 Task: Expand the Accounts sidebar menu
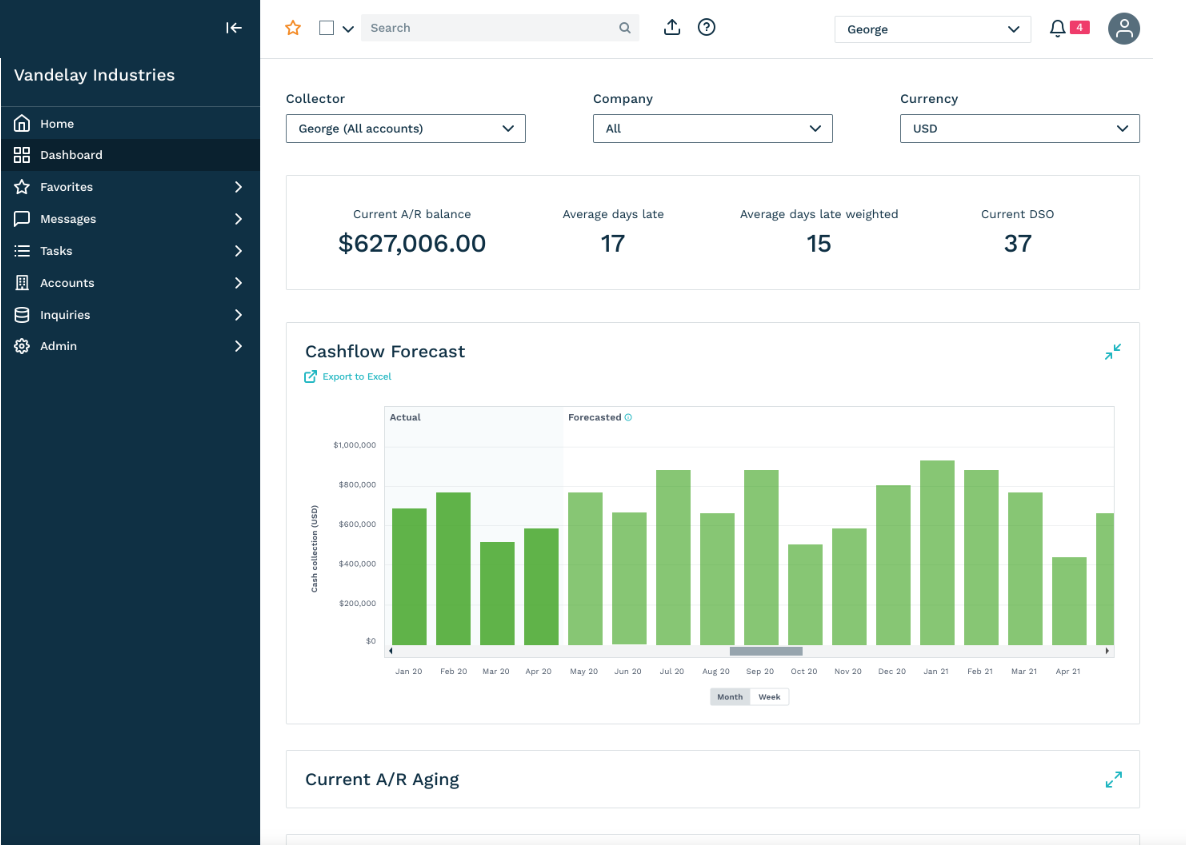(130, 283)
